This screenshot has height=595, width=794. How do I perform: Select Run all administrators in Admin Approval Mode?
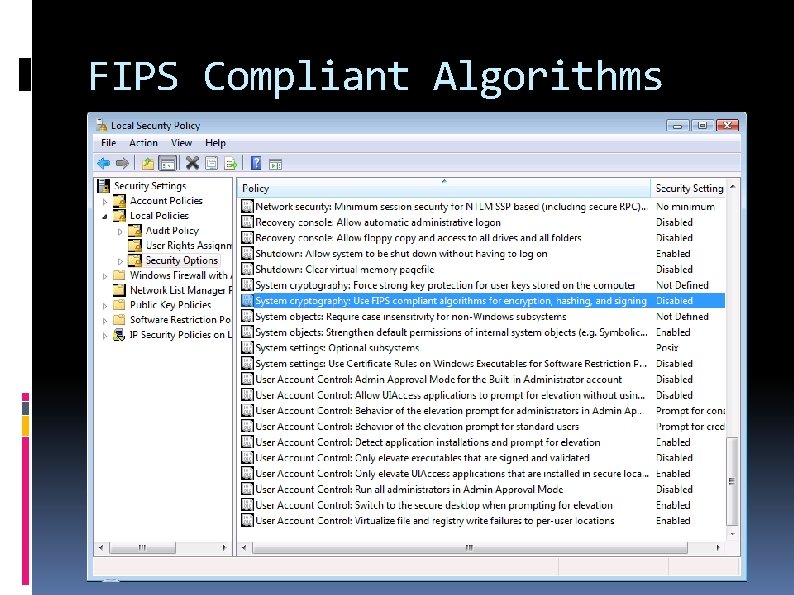483,489
